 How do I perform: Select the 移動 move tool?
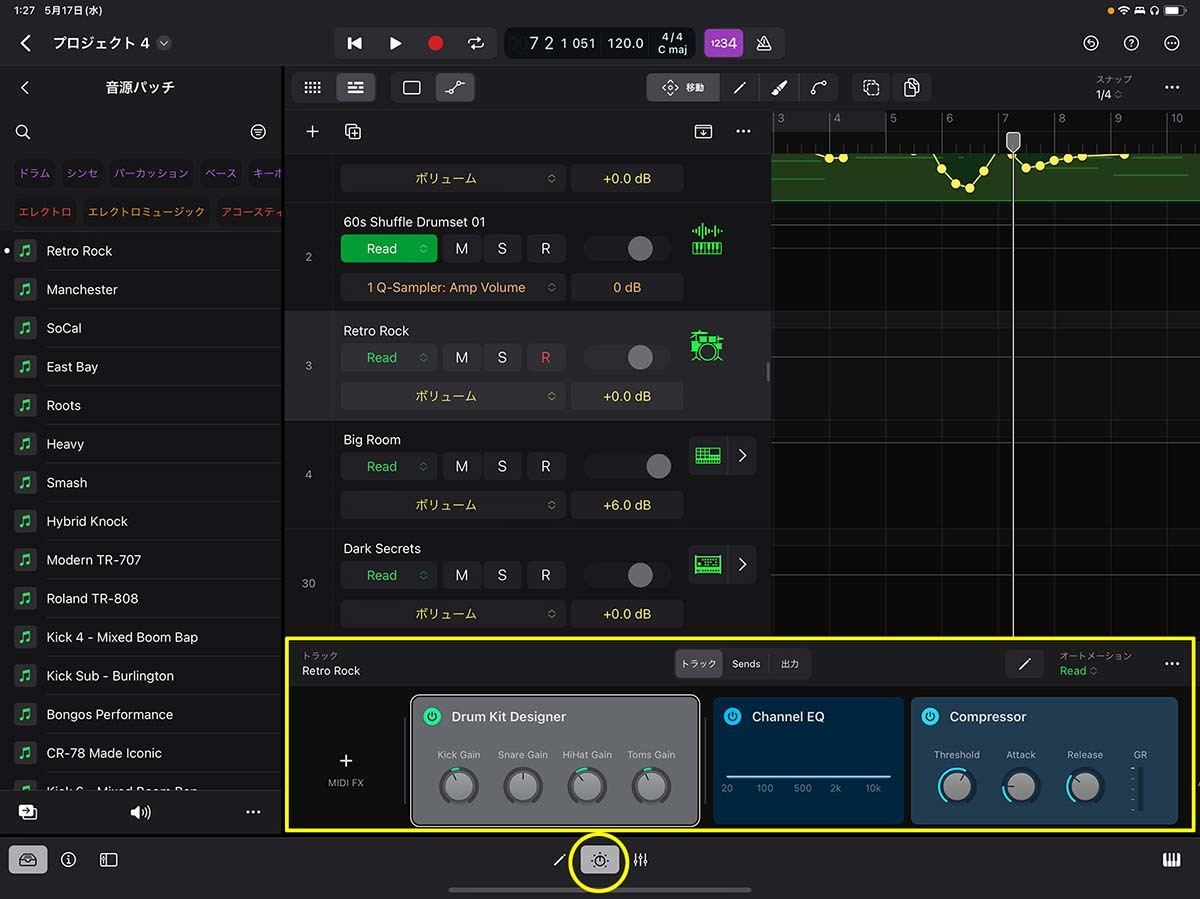(x=682, y=88)
